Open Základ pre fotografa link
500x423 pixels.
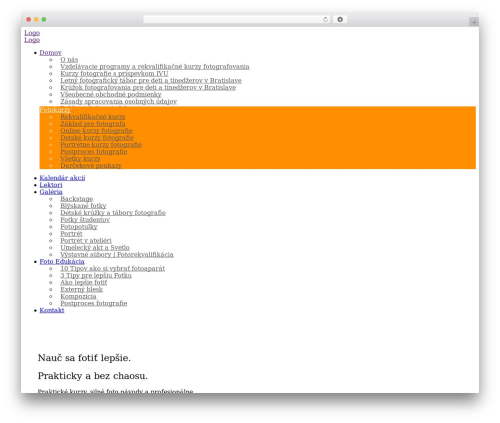coord(93,124)
